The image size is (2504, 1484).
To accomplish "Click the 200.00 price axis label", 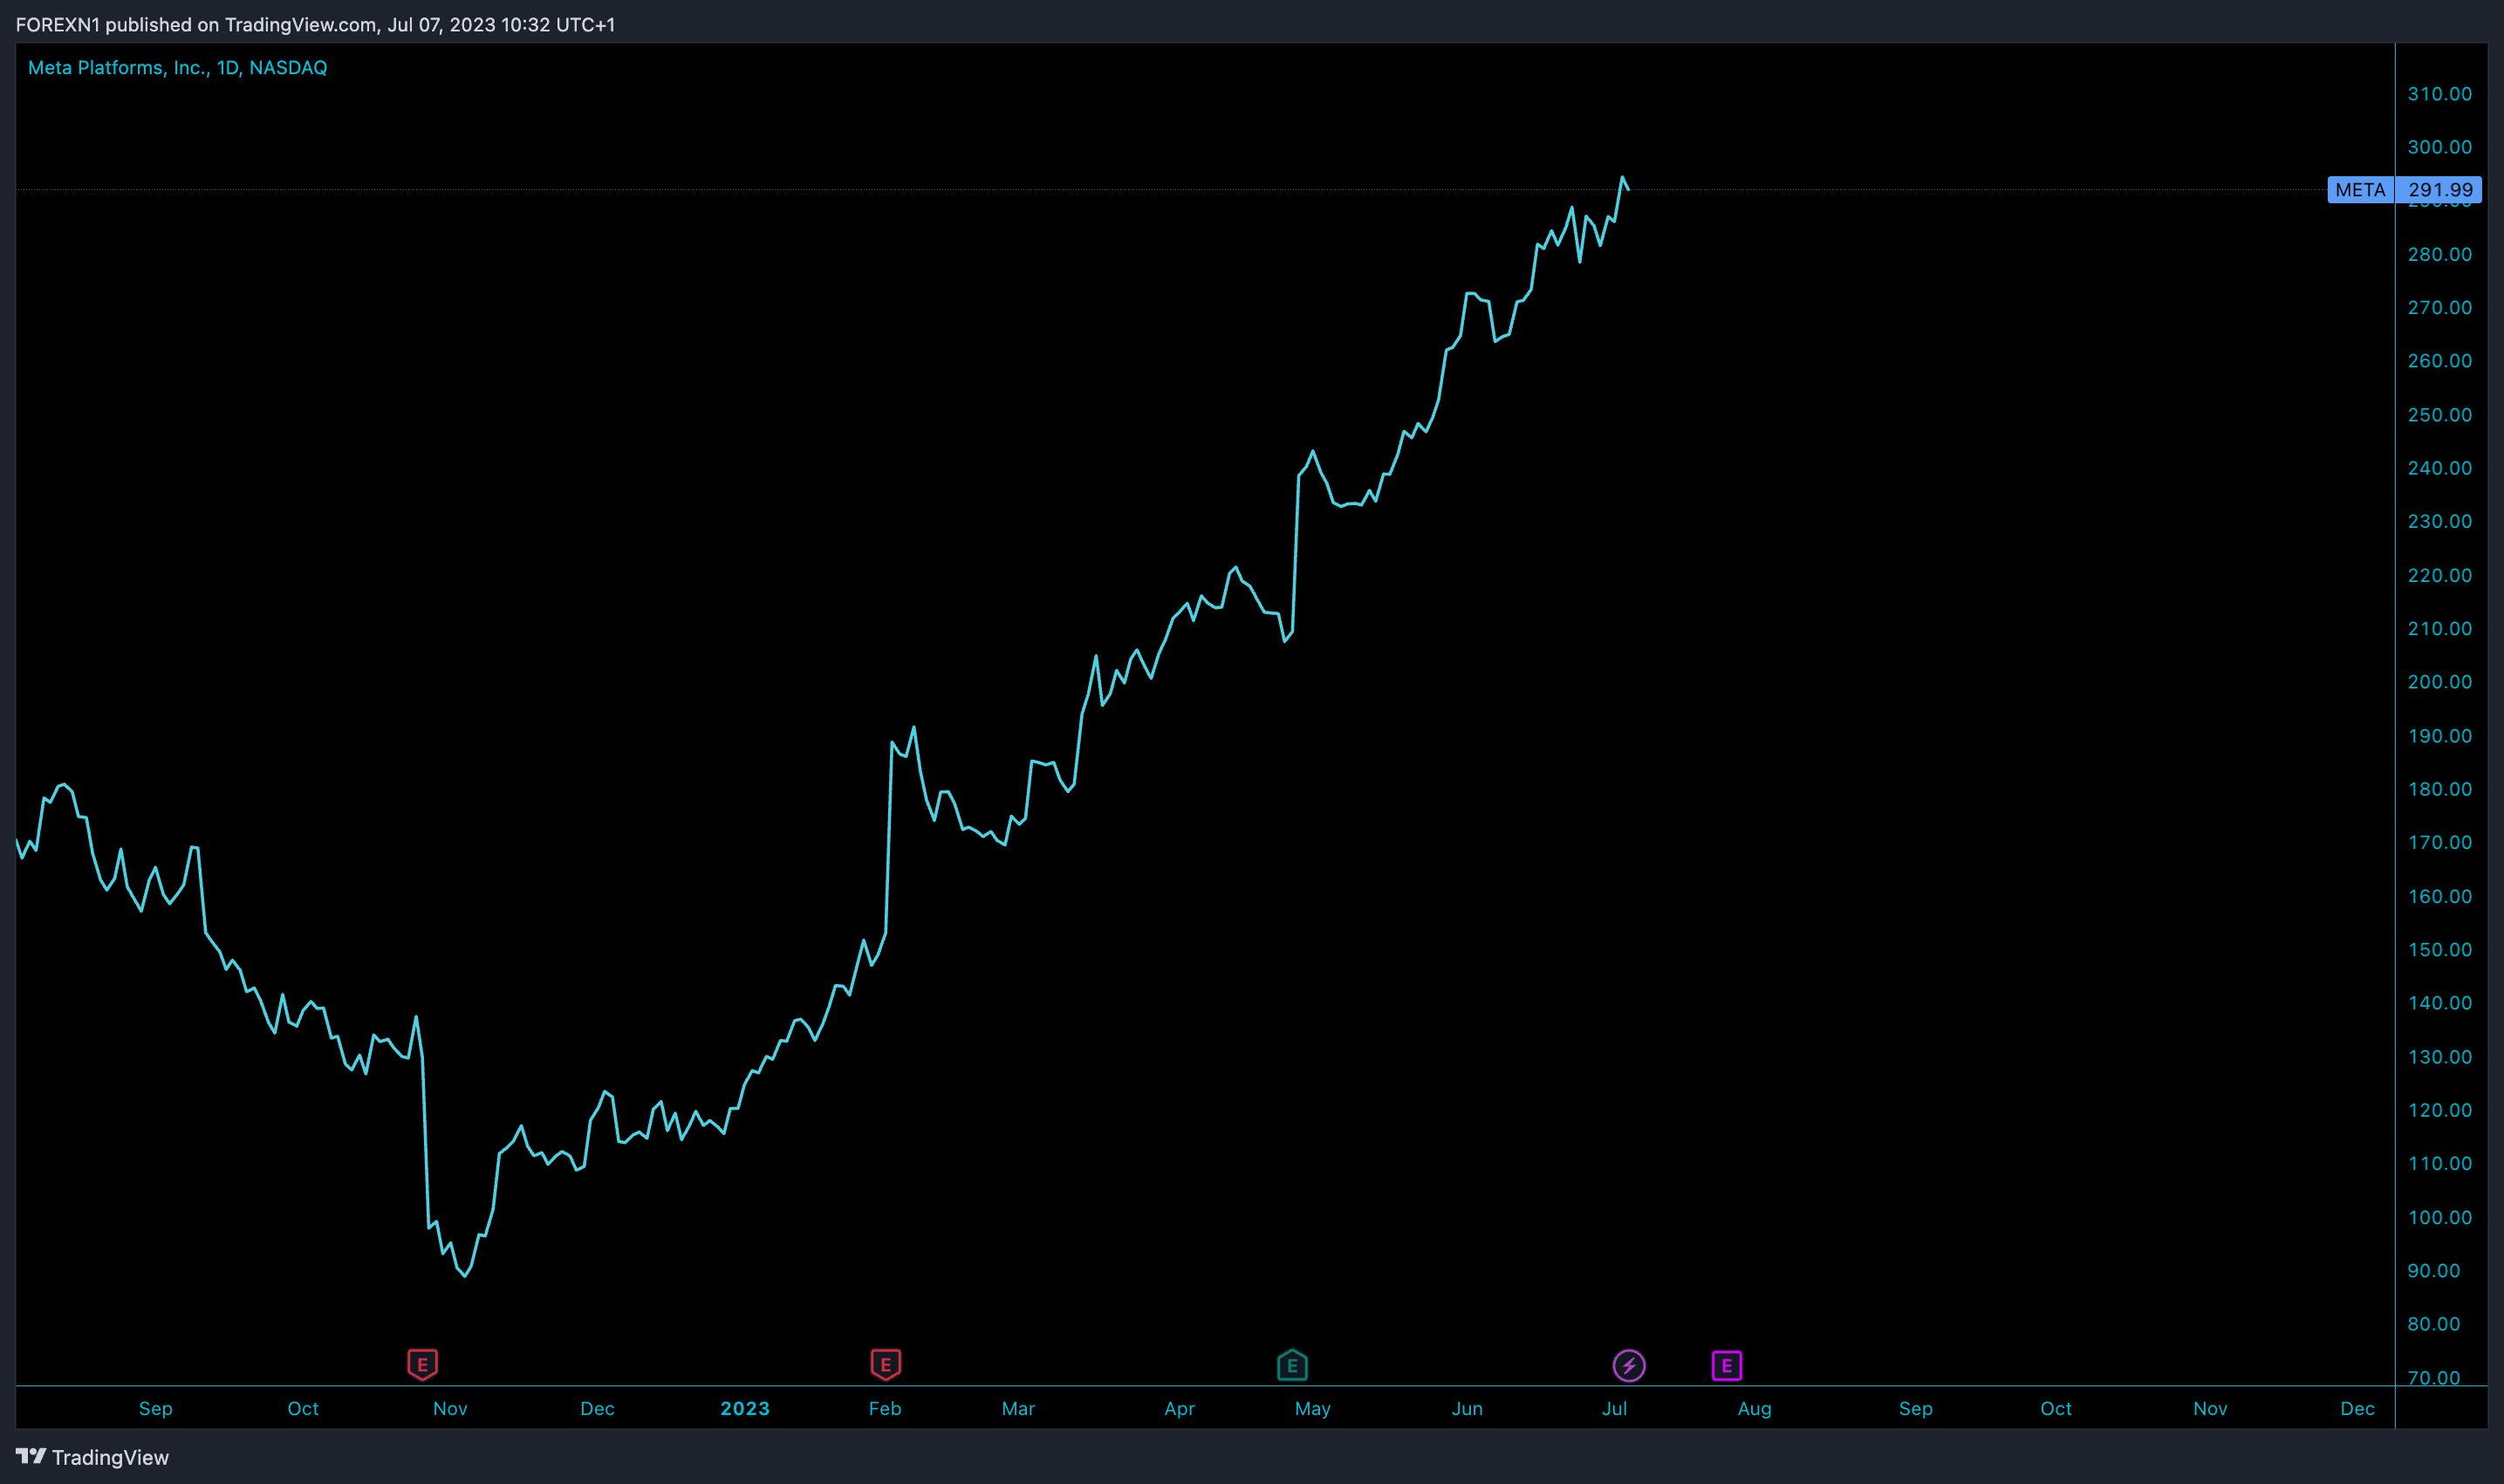I will pos(2440,682).
